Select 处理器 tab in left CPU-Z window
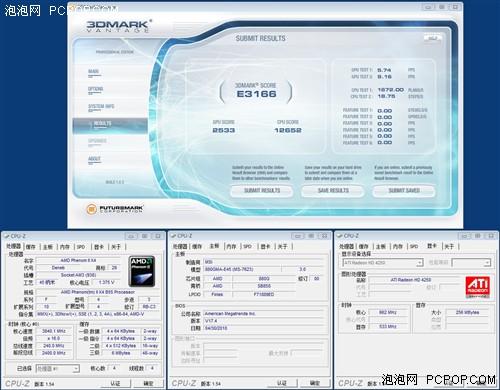Viewport: 500px width, 390px height. pos(14,246)
